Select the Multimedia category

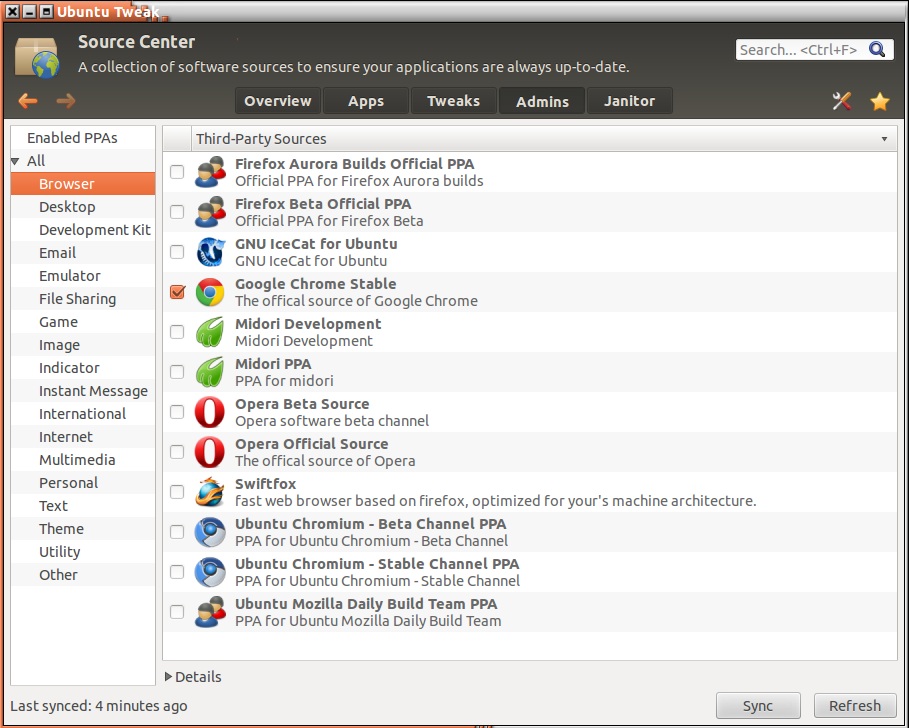tap(83, 460)
